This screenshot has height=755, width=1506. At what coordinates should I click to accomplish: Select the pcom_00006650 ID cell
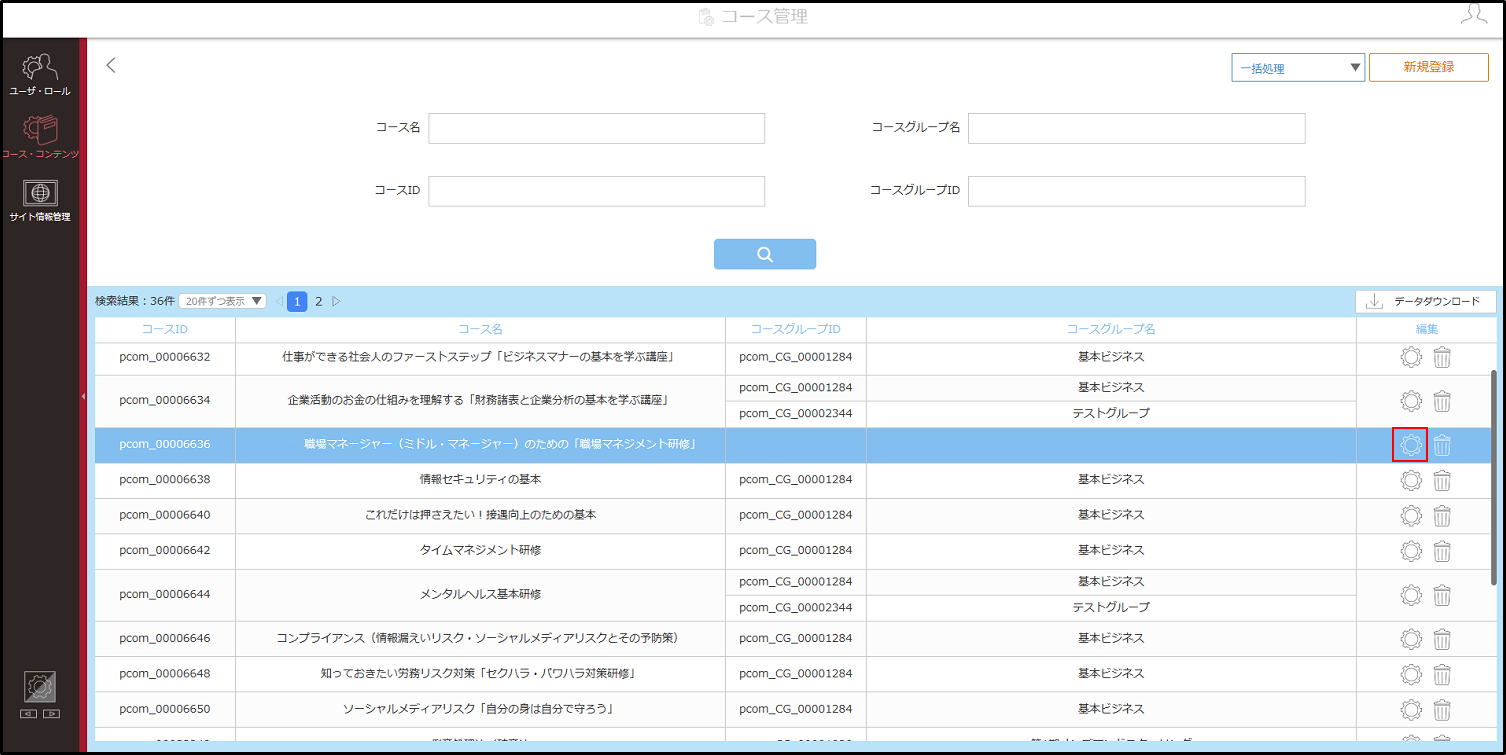[x=165, y=709]
